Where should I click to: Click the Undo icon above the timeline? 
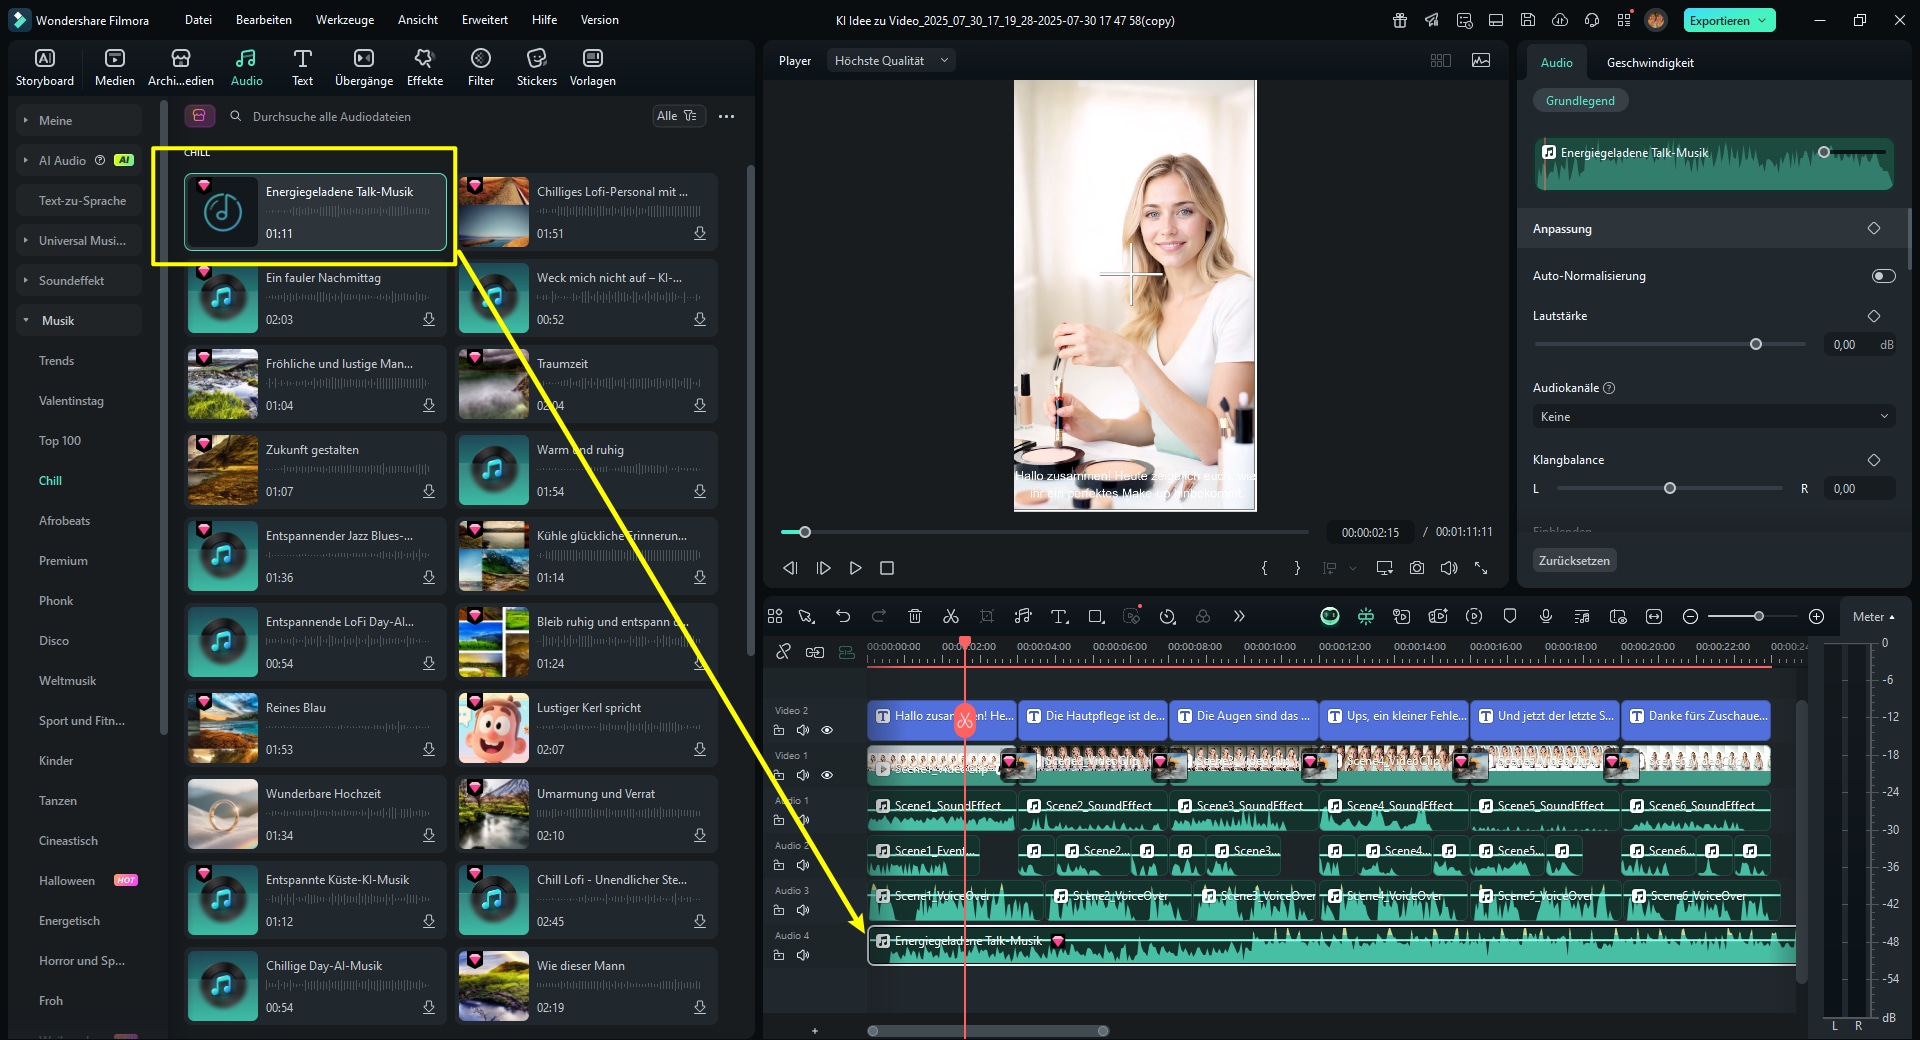tap(843, 616)
